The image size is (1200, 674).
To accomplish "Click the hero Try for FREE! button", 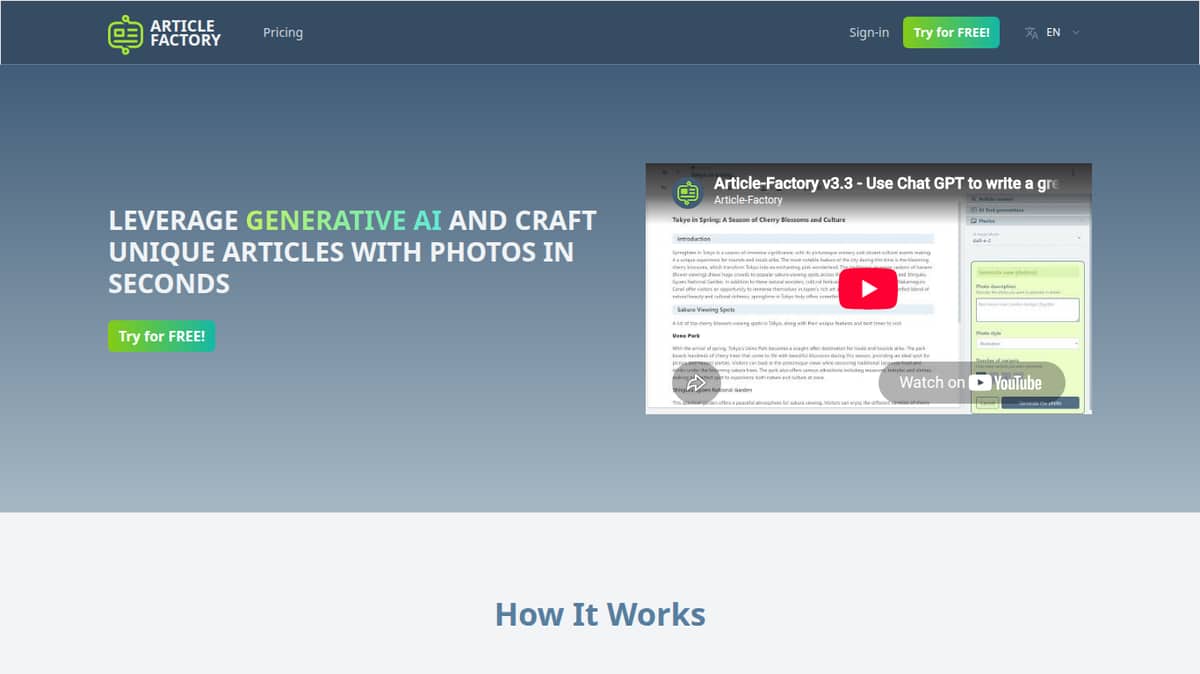I will pos(161,336).
